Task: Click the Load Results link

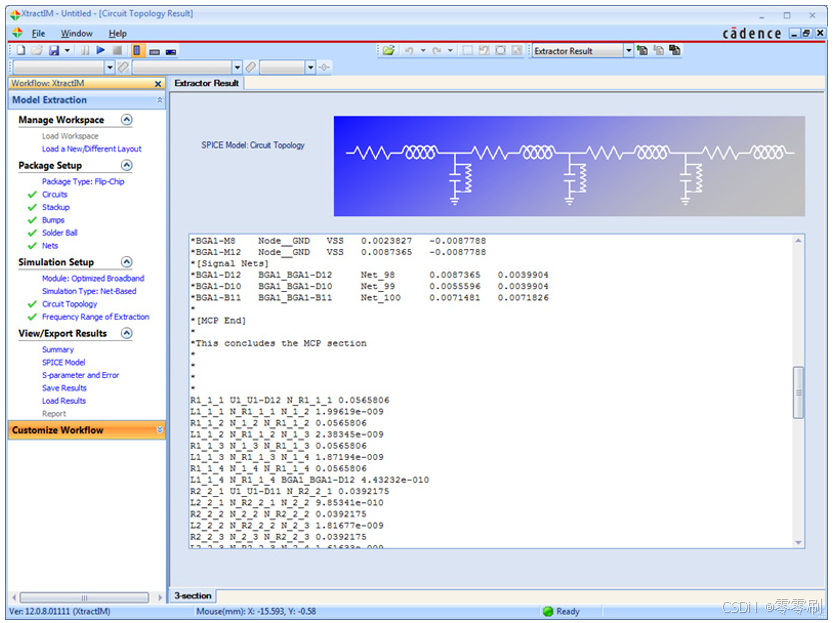Action: pyautogui.click(x=64, y=401)
